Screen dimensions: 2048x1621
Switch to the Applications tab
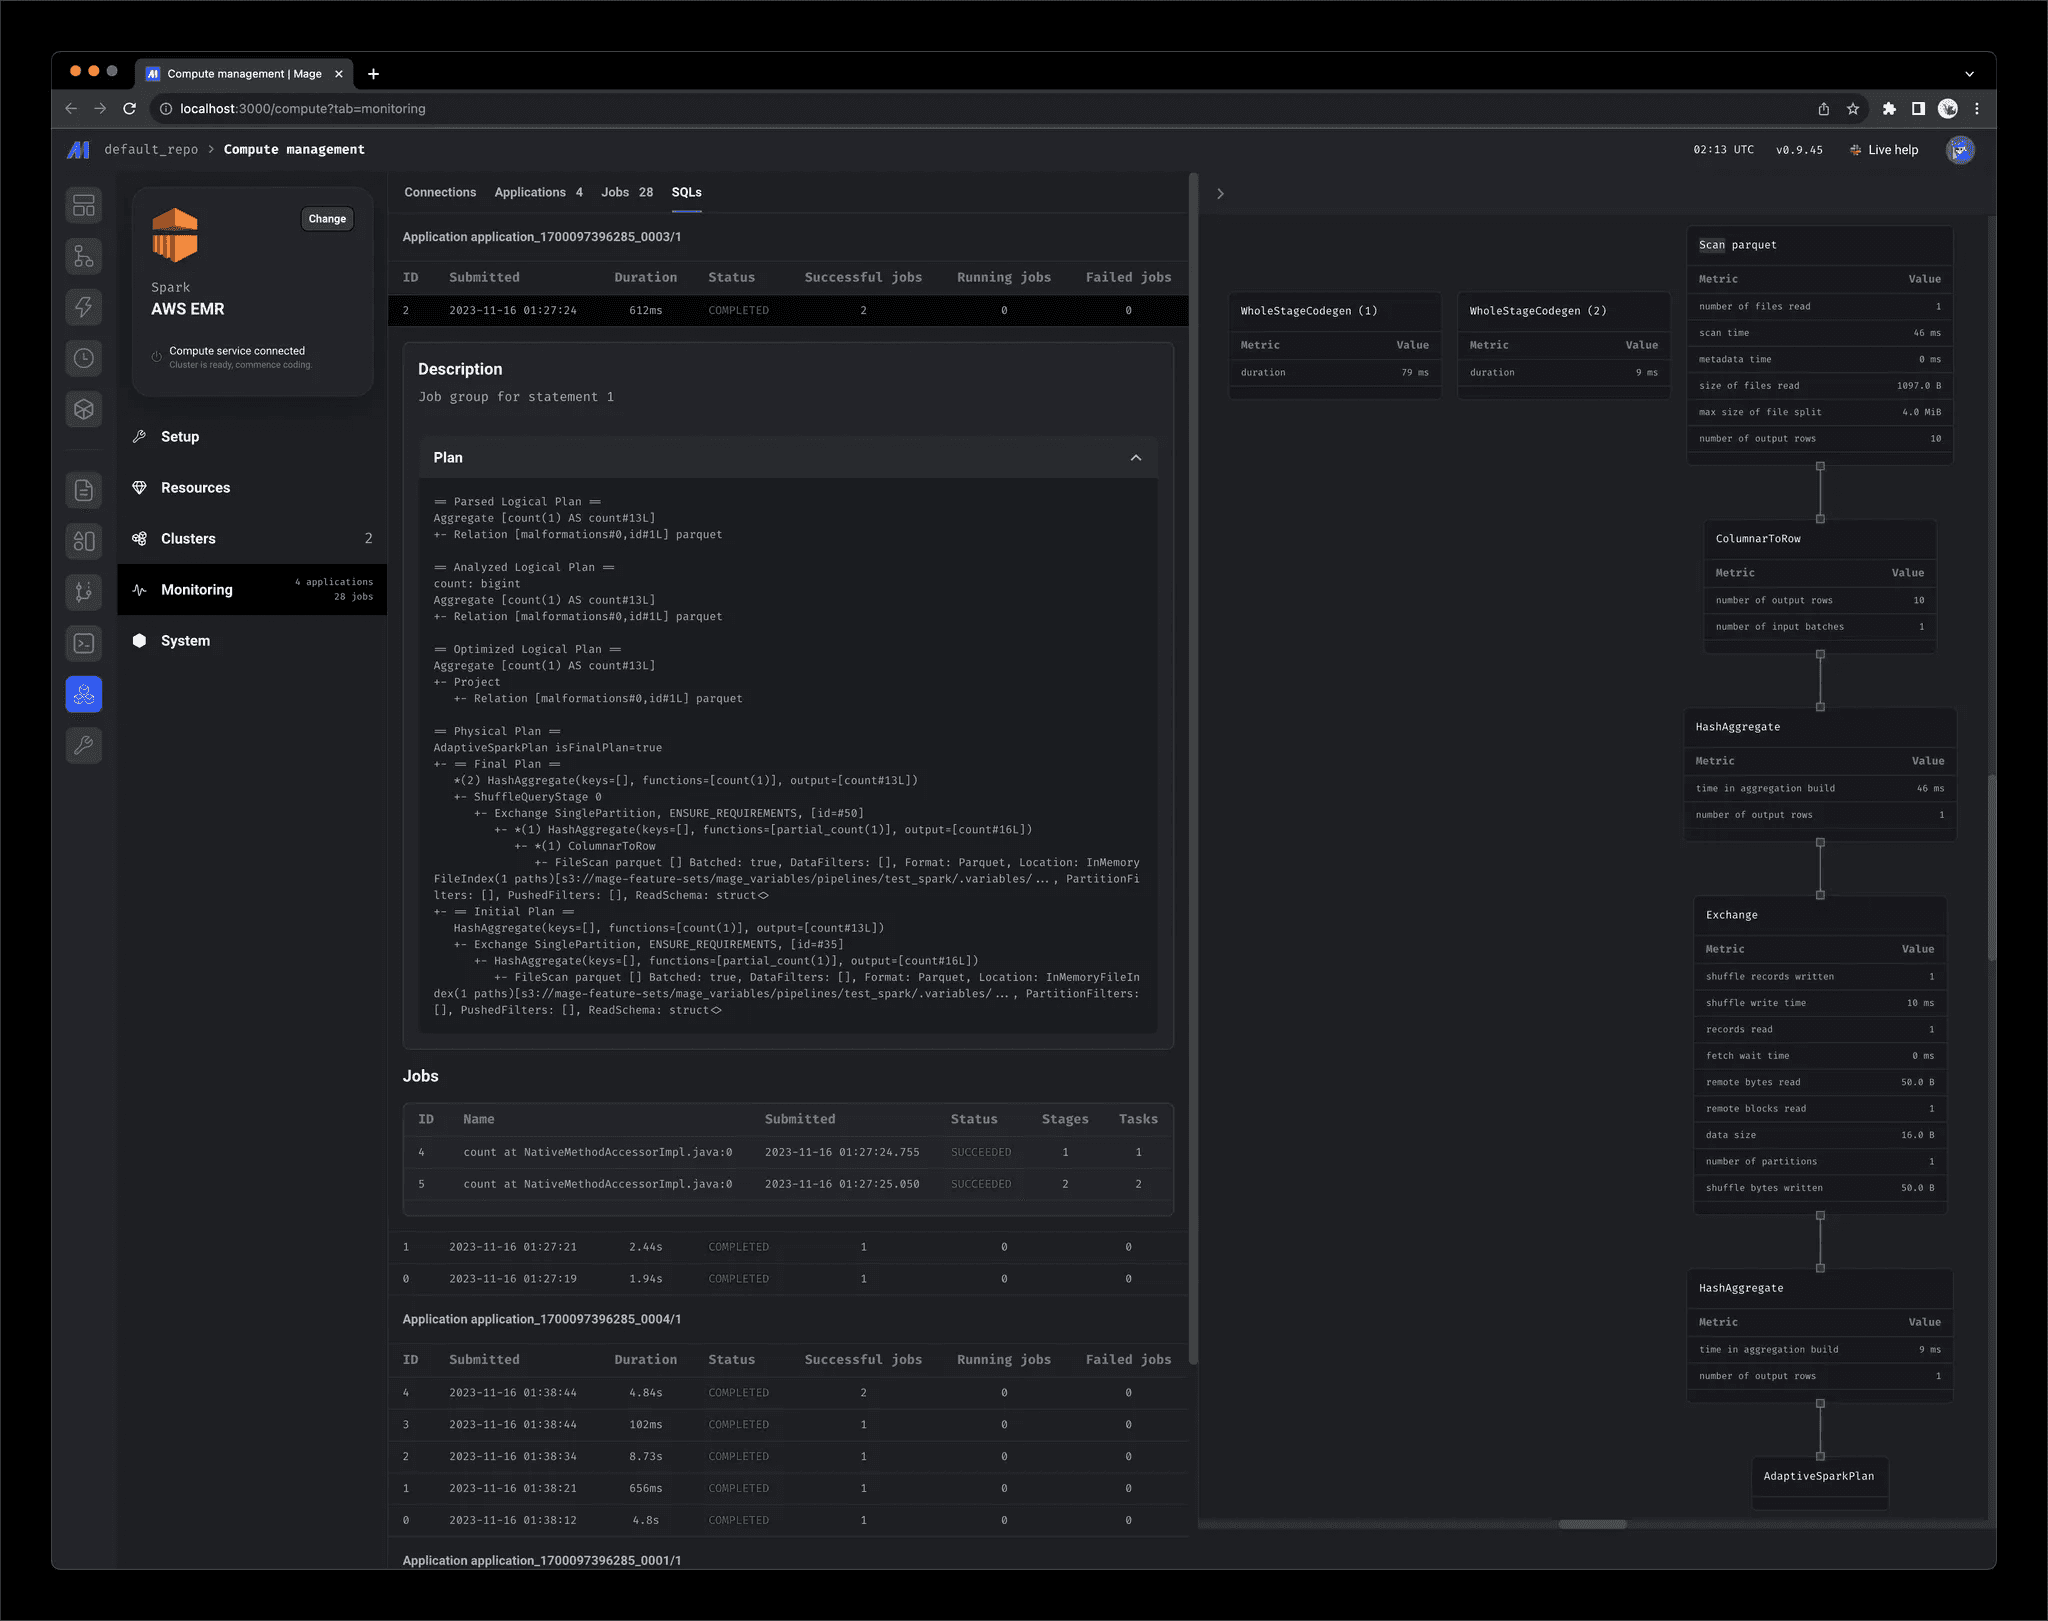click(538, 192)
